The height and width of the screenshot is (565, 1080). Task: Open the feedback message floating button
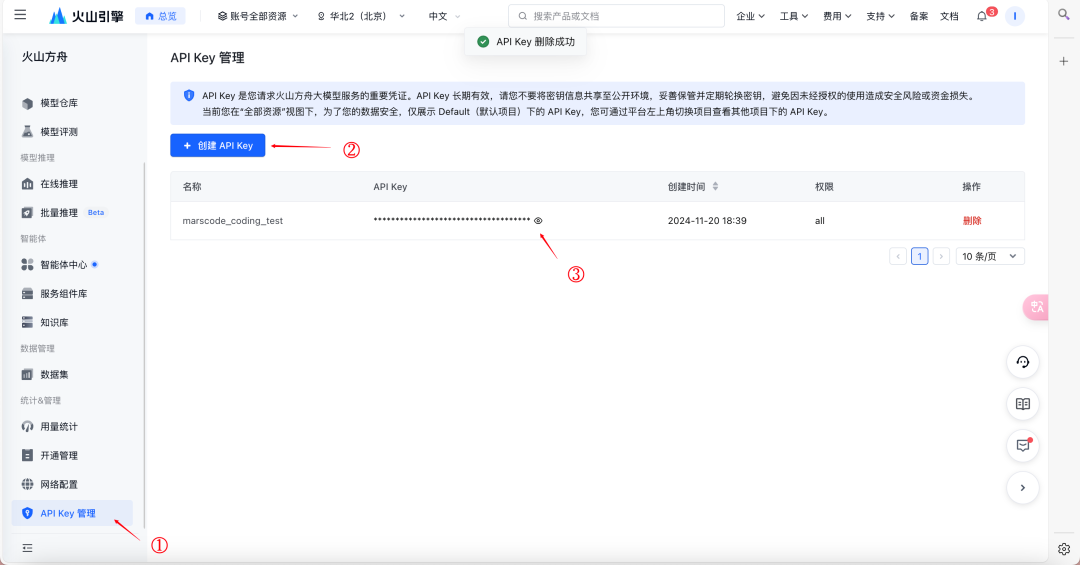pyautogui.click(x=1023, y=446)
